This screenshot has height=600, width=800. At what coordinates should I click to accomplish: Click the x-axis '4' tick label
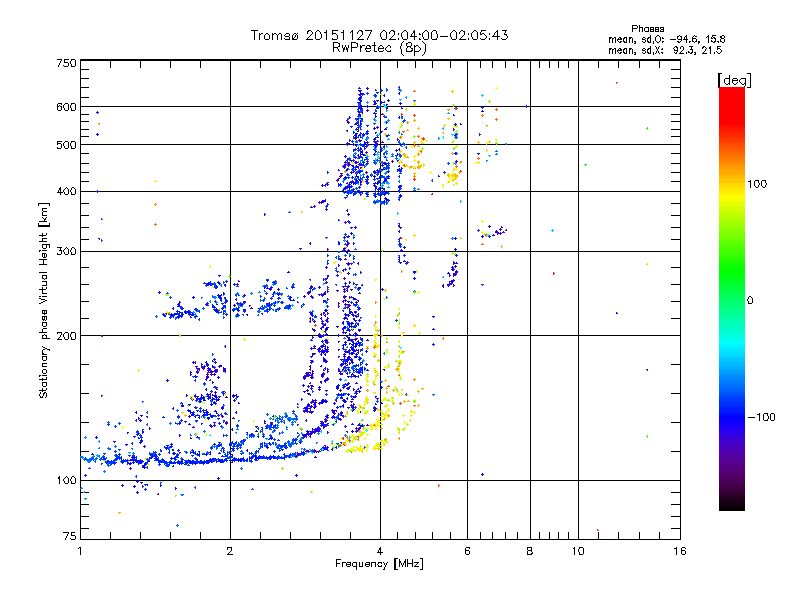(x=380, y=551)
